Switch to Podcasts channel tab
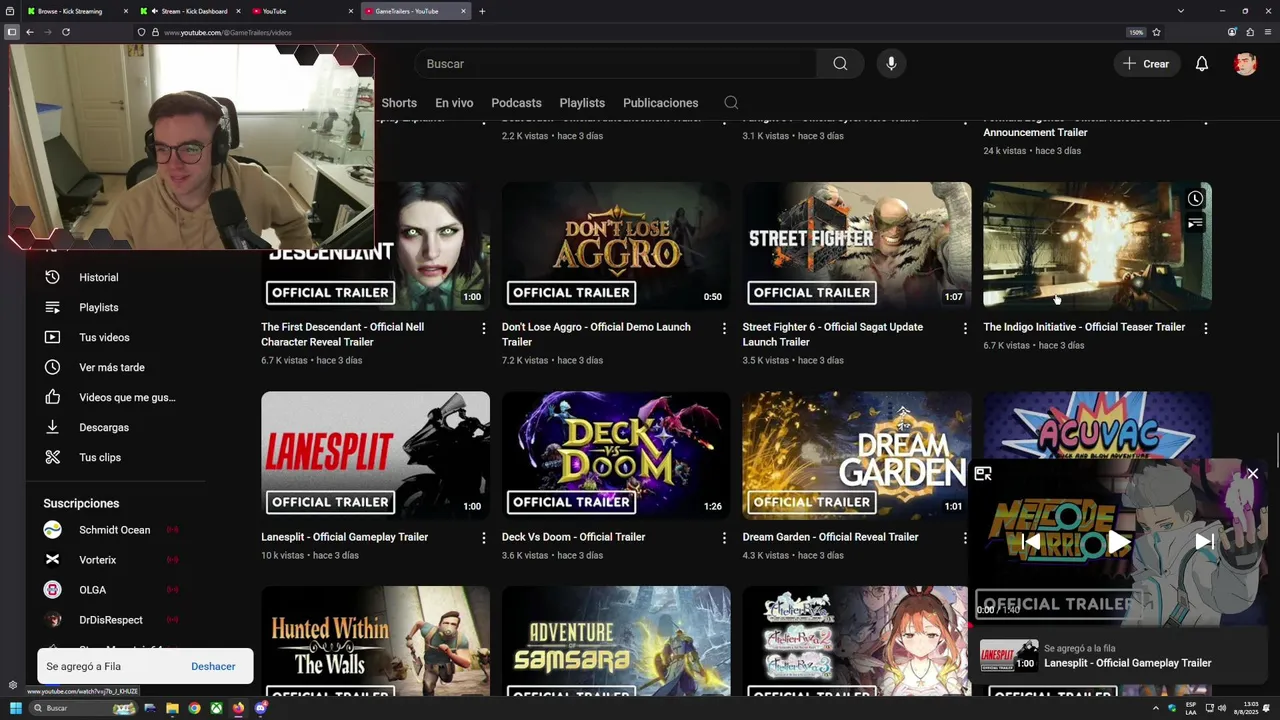Image resolution: width=1280 pixels, height=720 pixels. 516,103
